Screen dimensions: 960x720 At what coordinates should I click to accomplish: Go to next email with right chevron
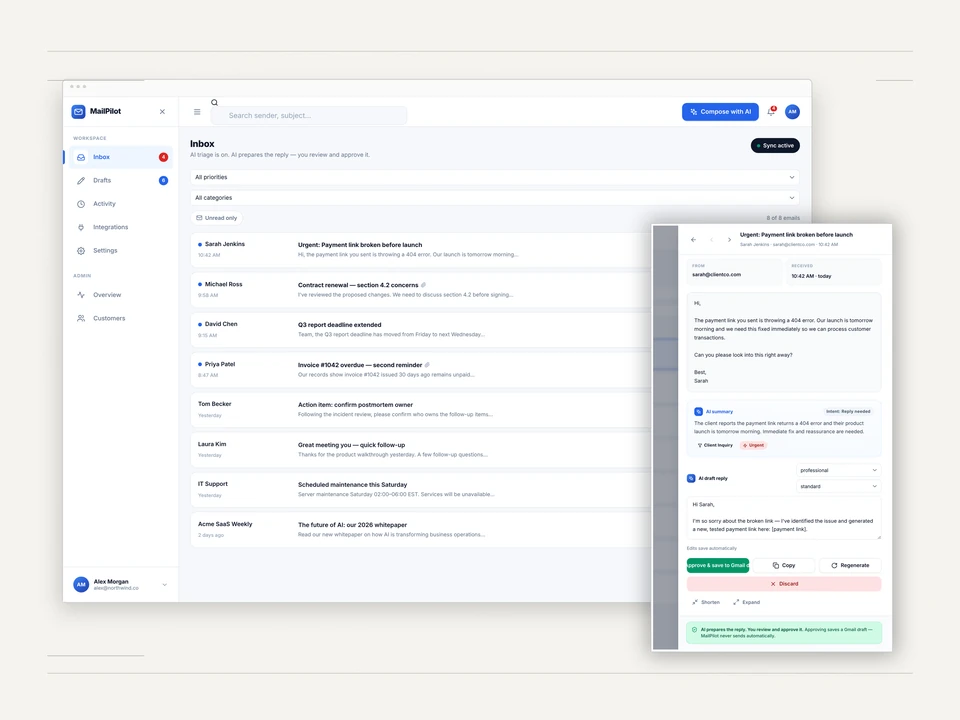pos(729,240)
